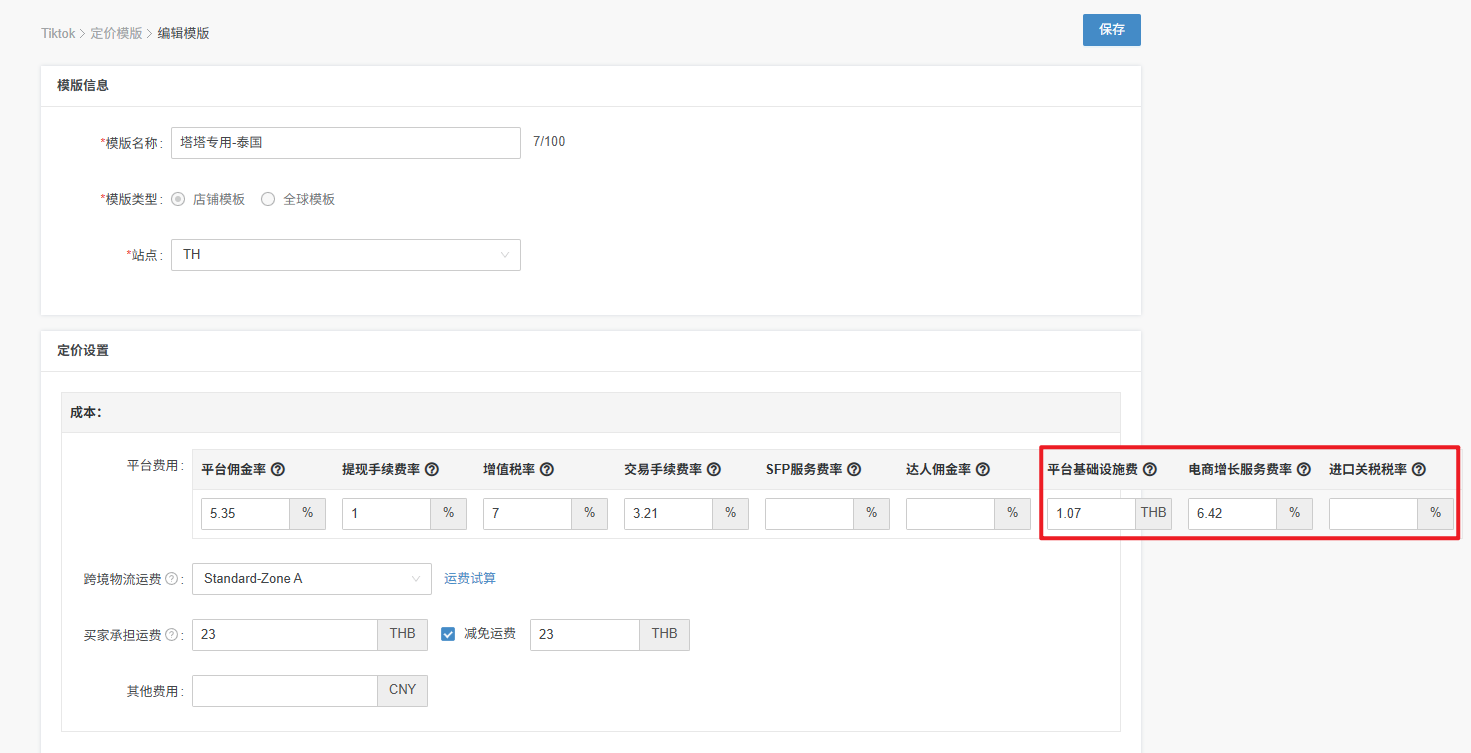Image resolution: width=1471 pixels, height=753 pixels.
Task: Show help for 达人佣金率
Action: tap(983, 469)
